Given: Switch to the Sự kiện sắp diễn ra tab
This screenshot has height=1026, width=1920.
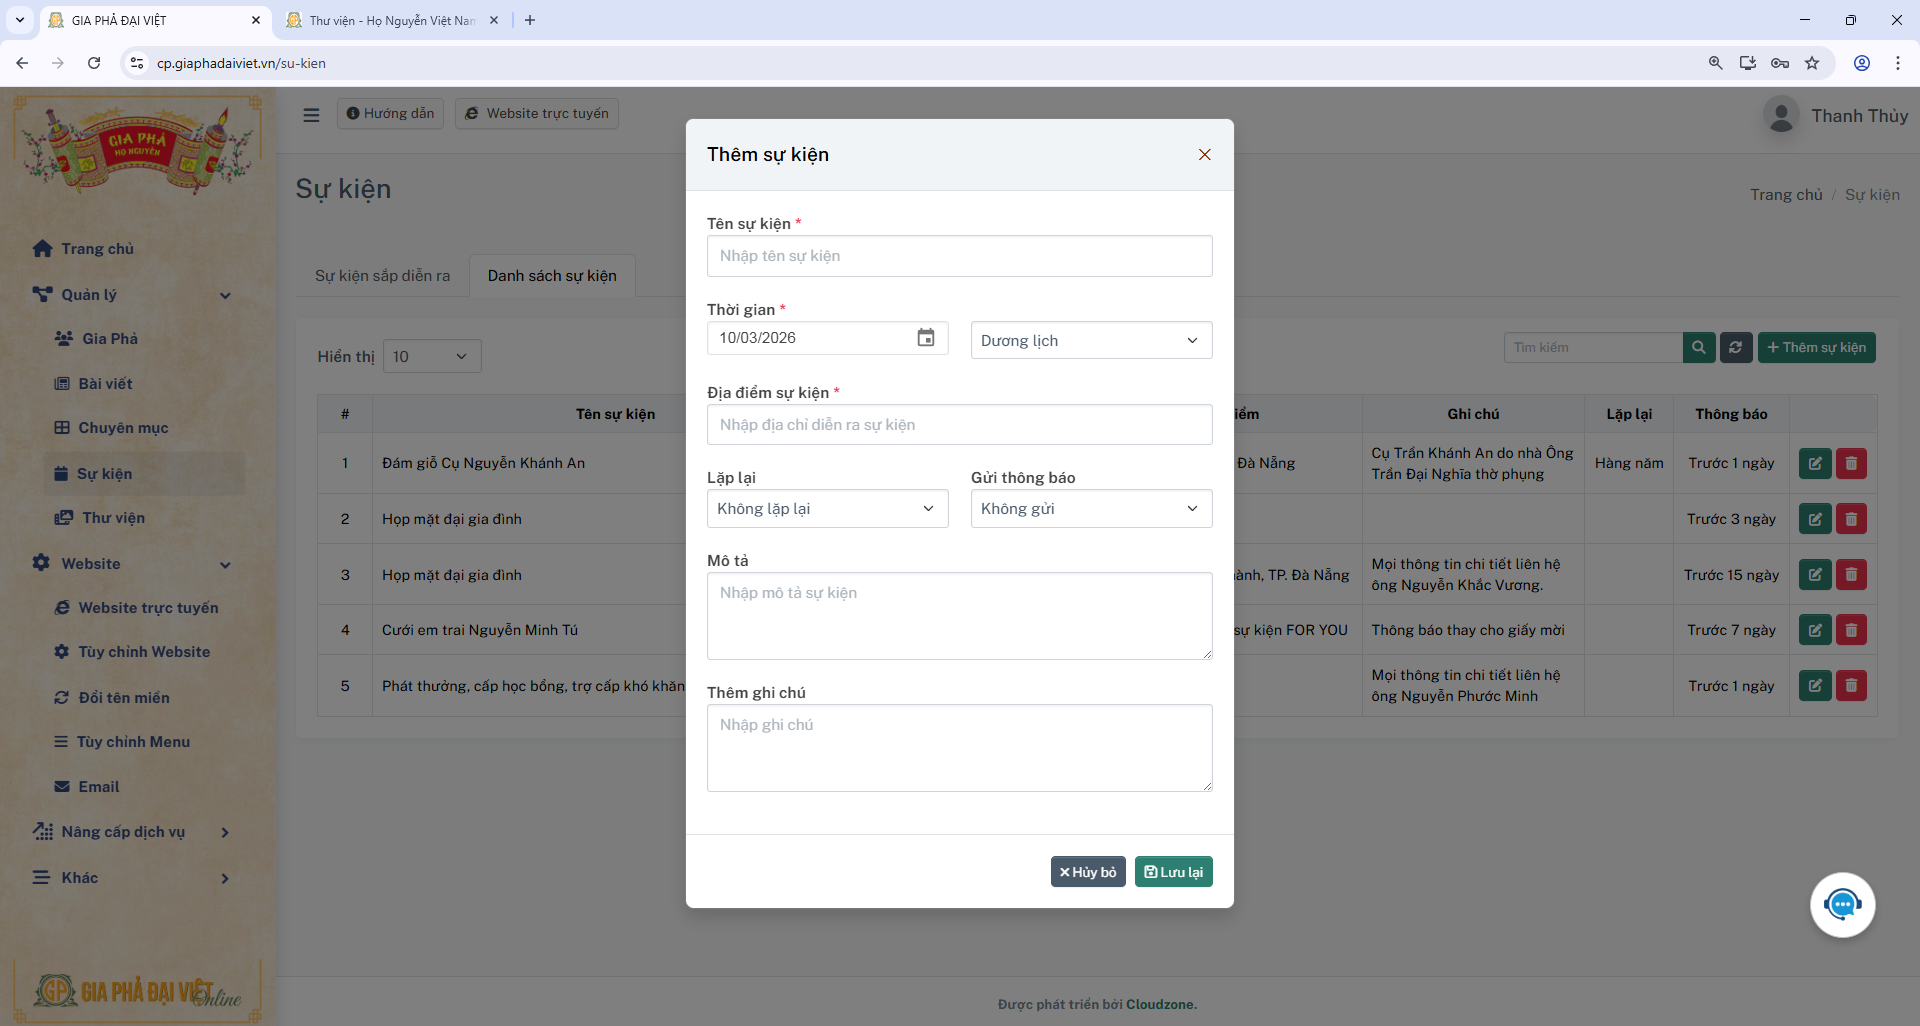Looking at the screenshot, I should tap(381, 275).
